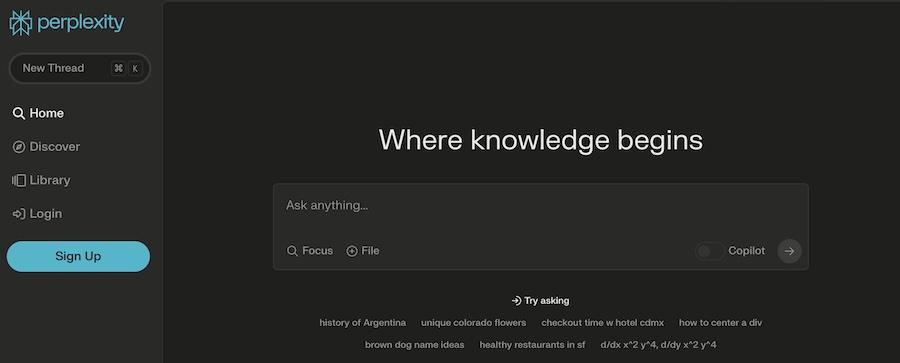Try the 'history of Argentina' suggestion
The width and height of the screenshot is (900, 363).
coord(363,323)
